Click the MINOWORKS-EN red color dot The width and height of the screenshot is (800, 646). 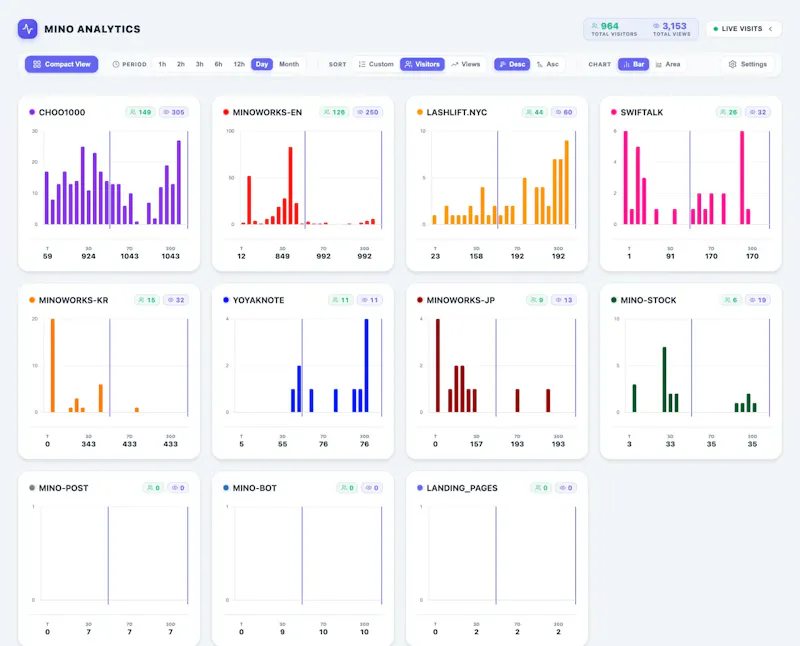226,112
